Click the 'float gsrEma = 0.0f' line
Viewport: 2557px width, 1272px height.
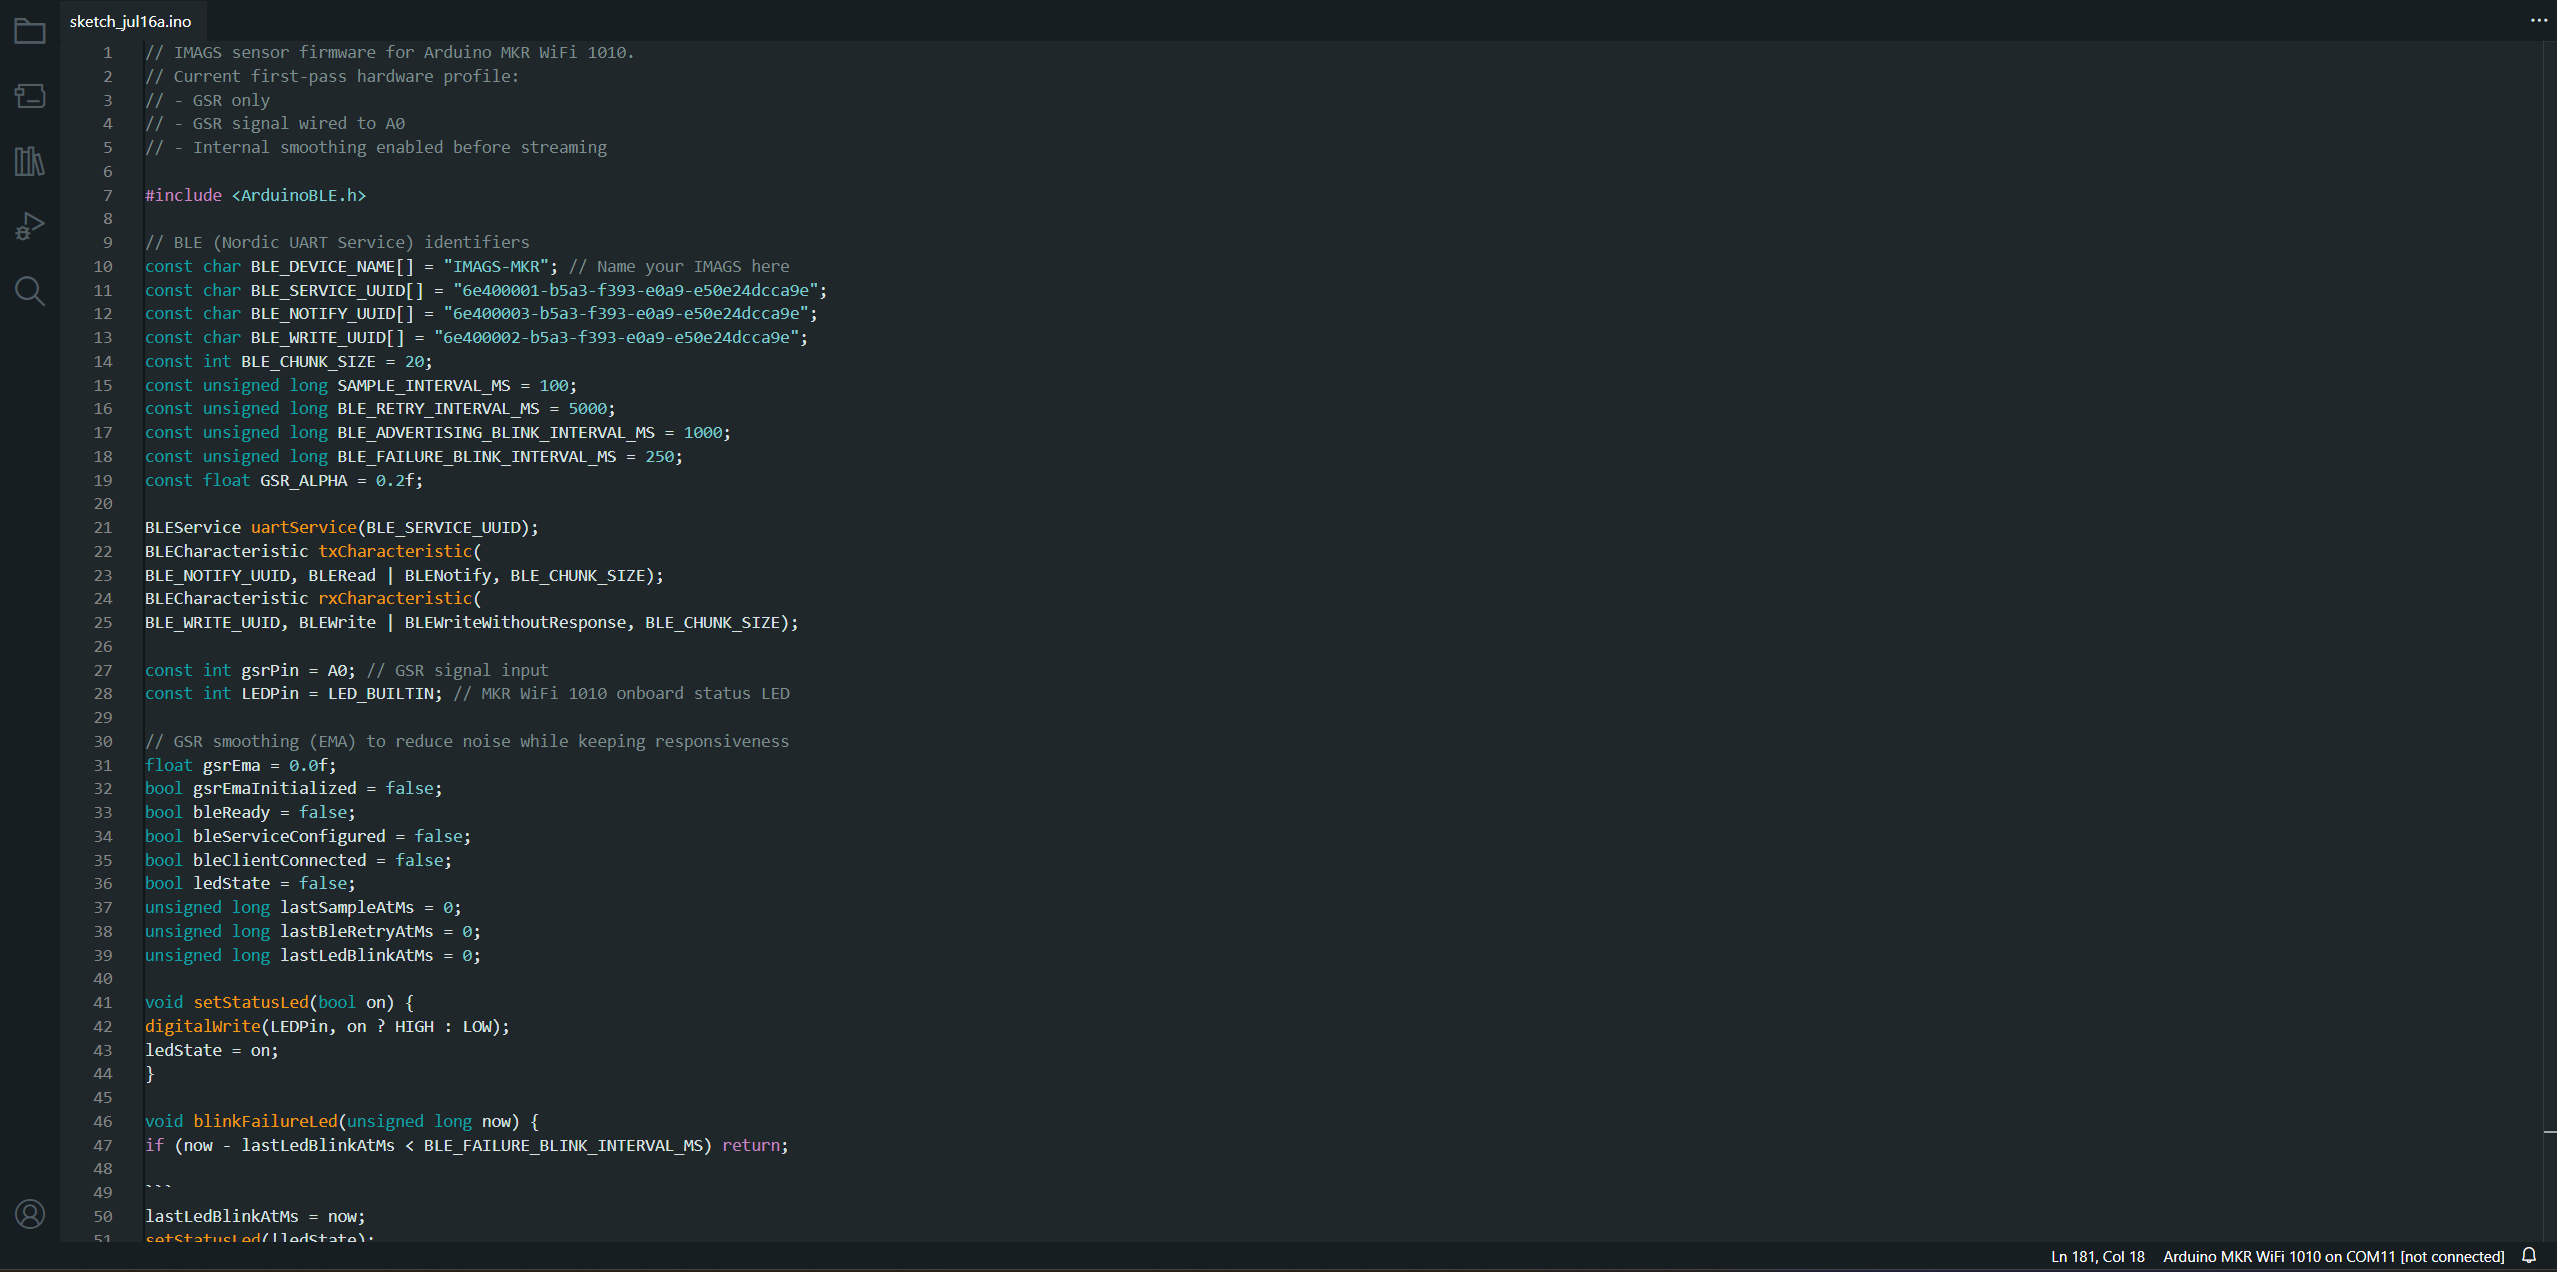click(241, 765)
